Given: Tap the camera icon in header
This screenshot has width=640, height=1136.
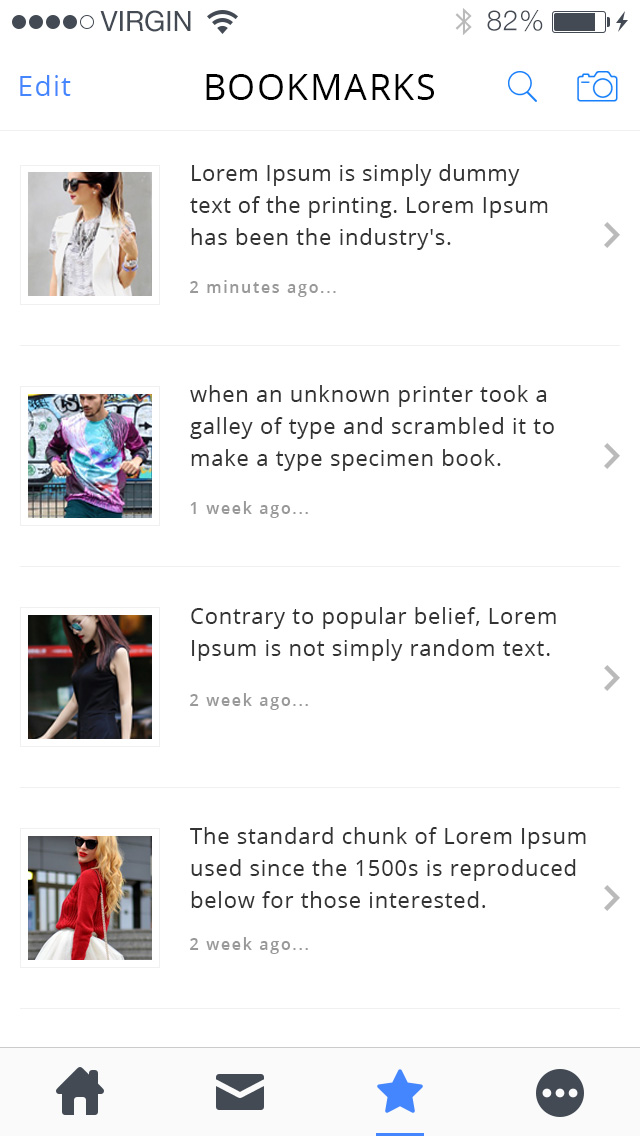Looking at the screenshot, I should point(597,87).
